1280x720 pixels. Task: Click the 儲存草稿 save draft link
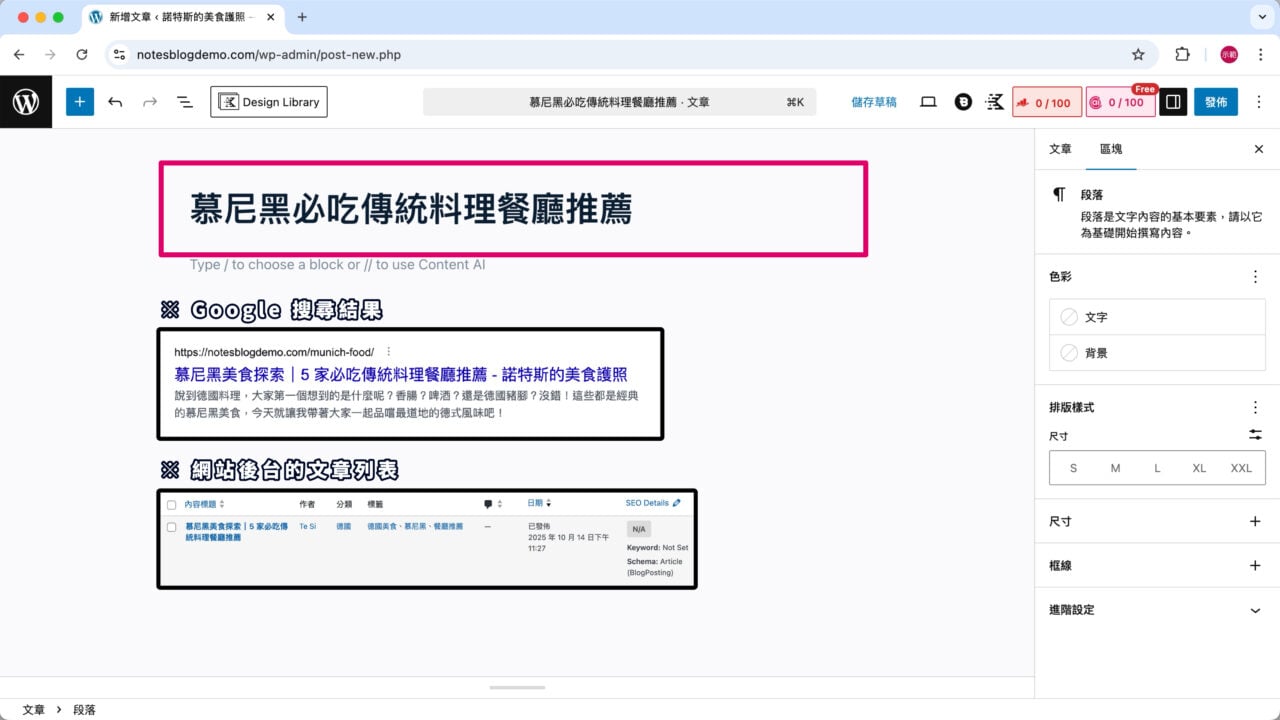[874, 101]
